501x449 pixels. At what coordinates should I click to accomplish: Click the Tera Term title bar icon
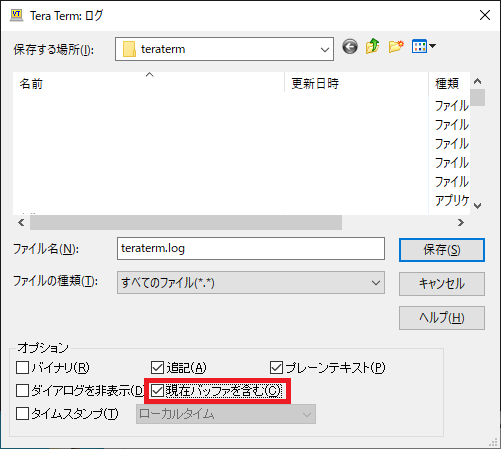pos(16,15)
